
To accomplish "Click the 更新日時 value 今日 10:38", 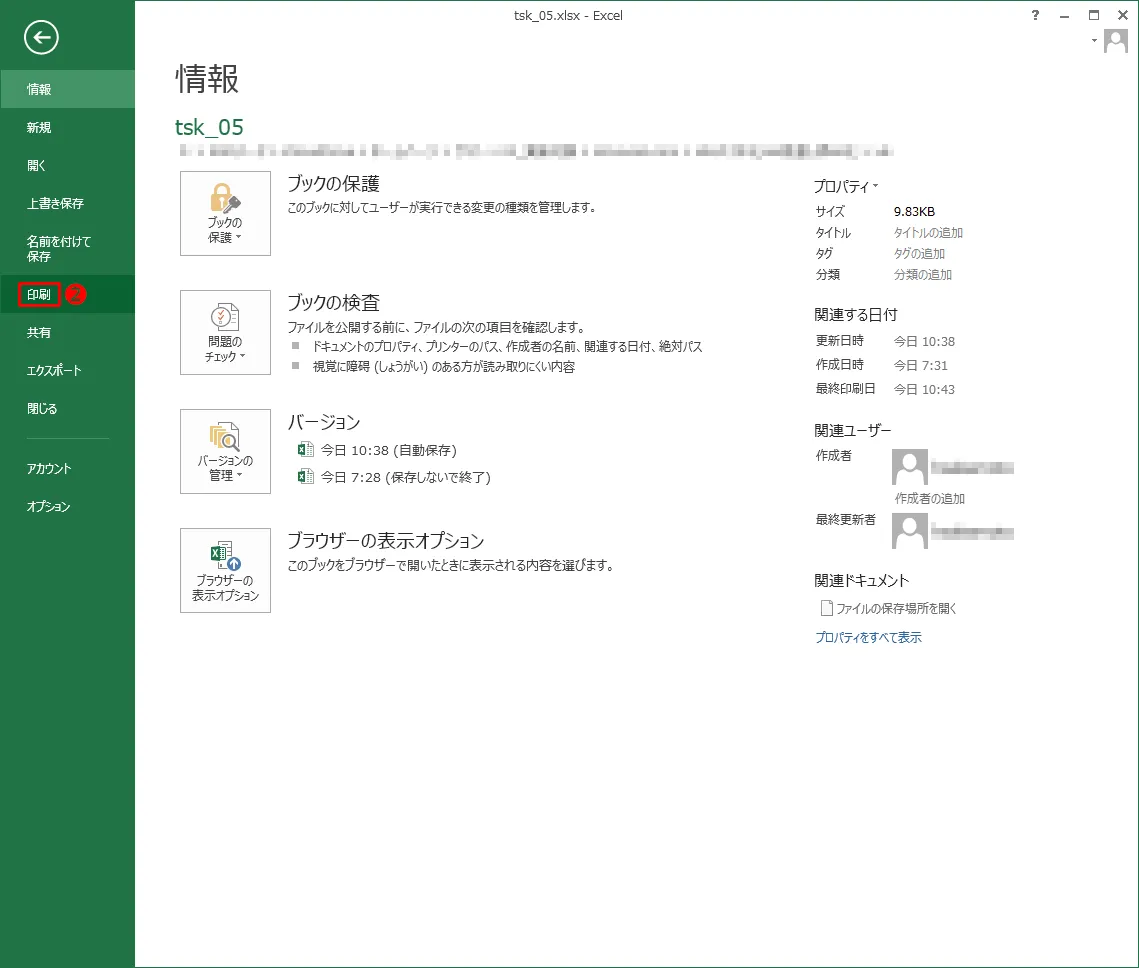I will coord(924,341).
